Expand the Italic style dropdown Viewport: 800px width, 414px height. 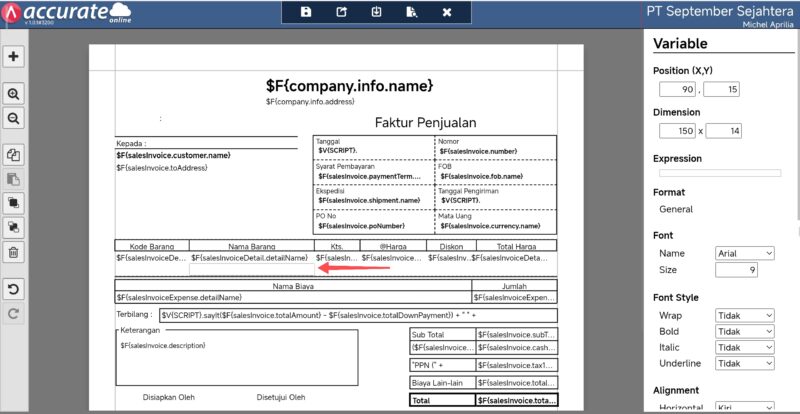pos(745,347)
